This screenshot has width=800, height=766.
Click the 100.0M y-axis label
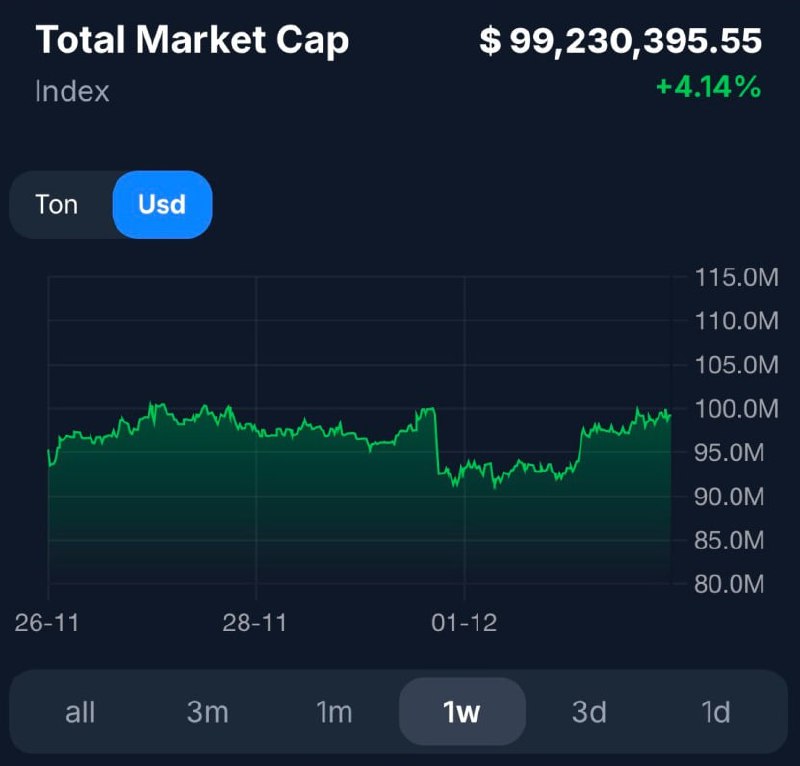tap(736, 409)
